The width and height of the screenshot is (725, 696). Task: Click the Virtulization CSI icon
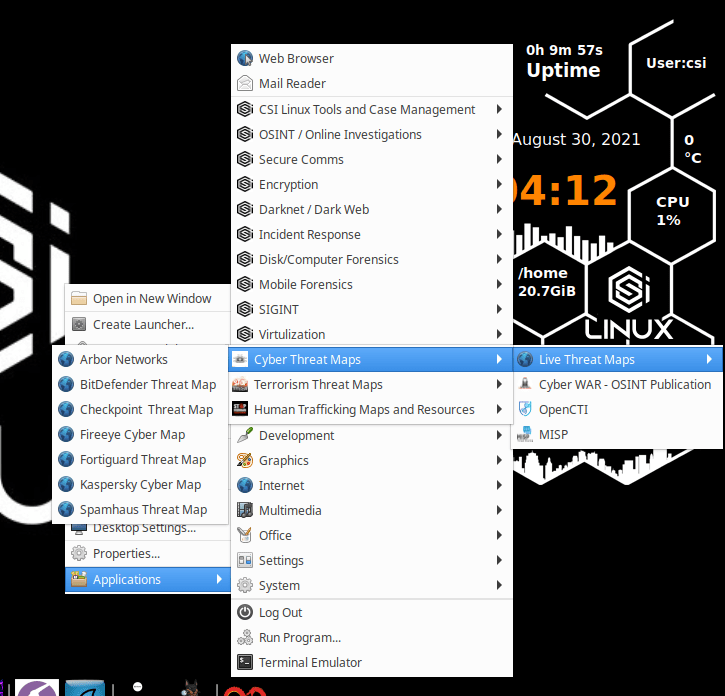click(x=245, y=334)
